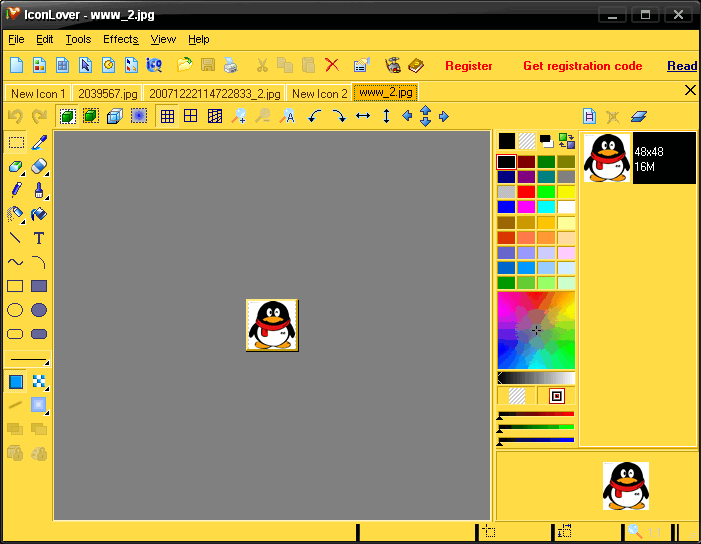Select the Pencil tool
Viewport: 701px width, 544px height.
click(16, 190)
